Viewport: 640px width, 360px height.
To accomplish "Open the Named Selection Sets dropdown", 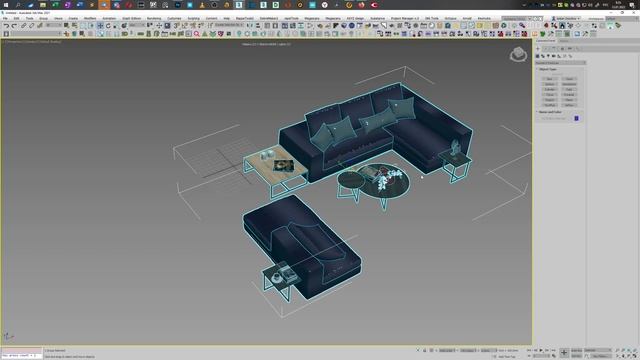I will 229,25.
